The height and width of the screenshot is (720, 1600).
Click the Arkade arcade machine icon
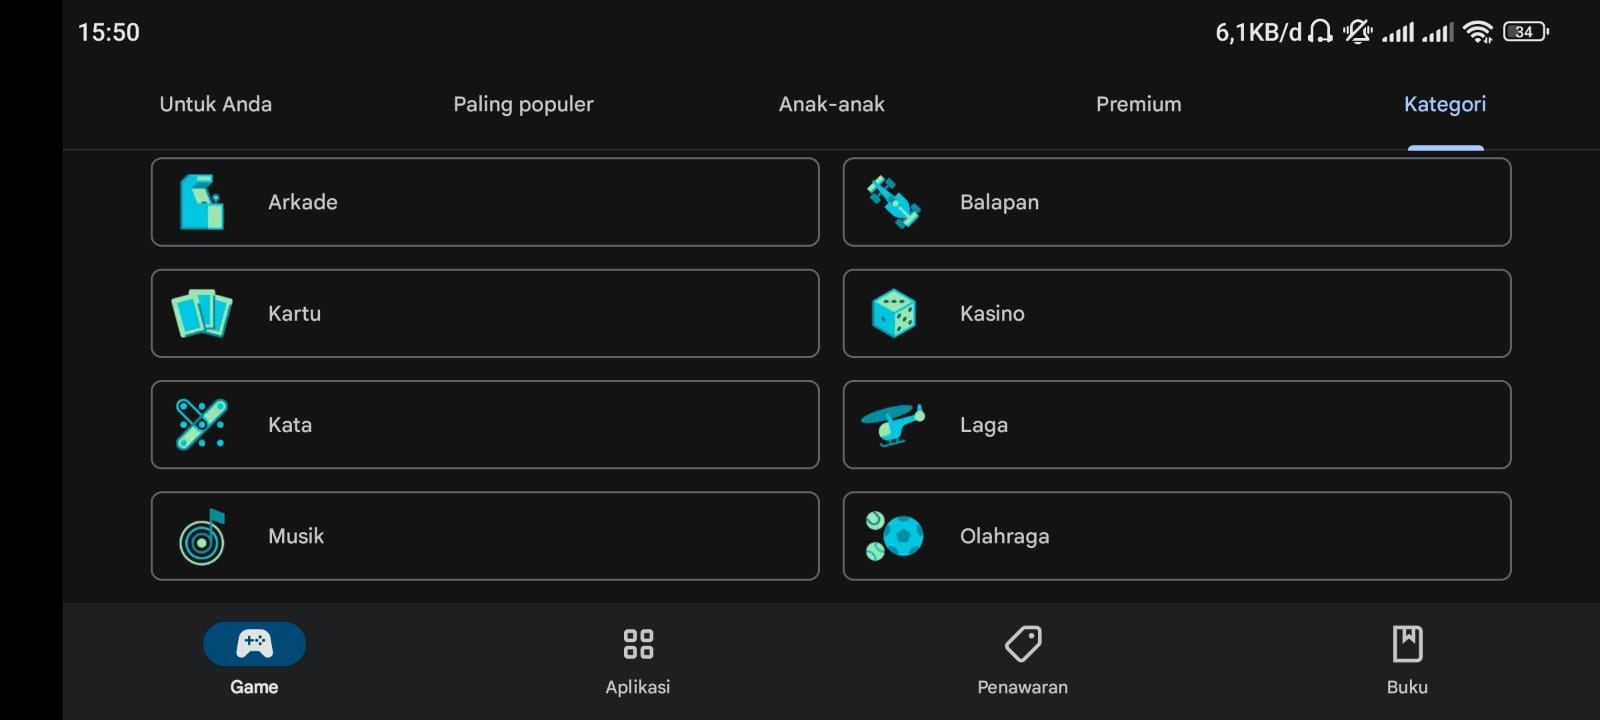(x=200, y=201)
